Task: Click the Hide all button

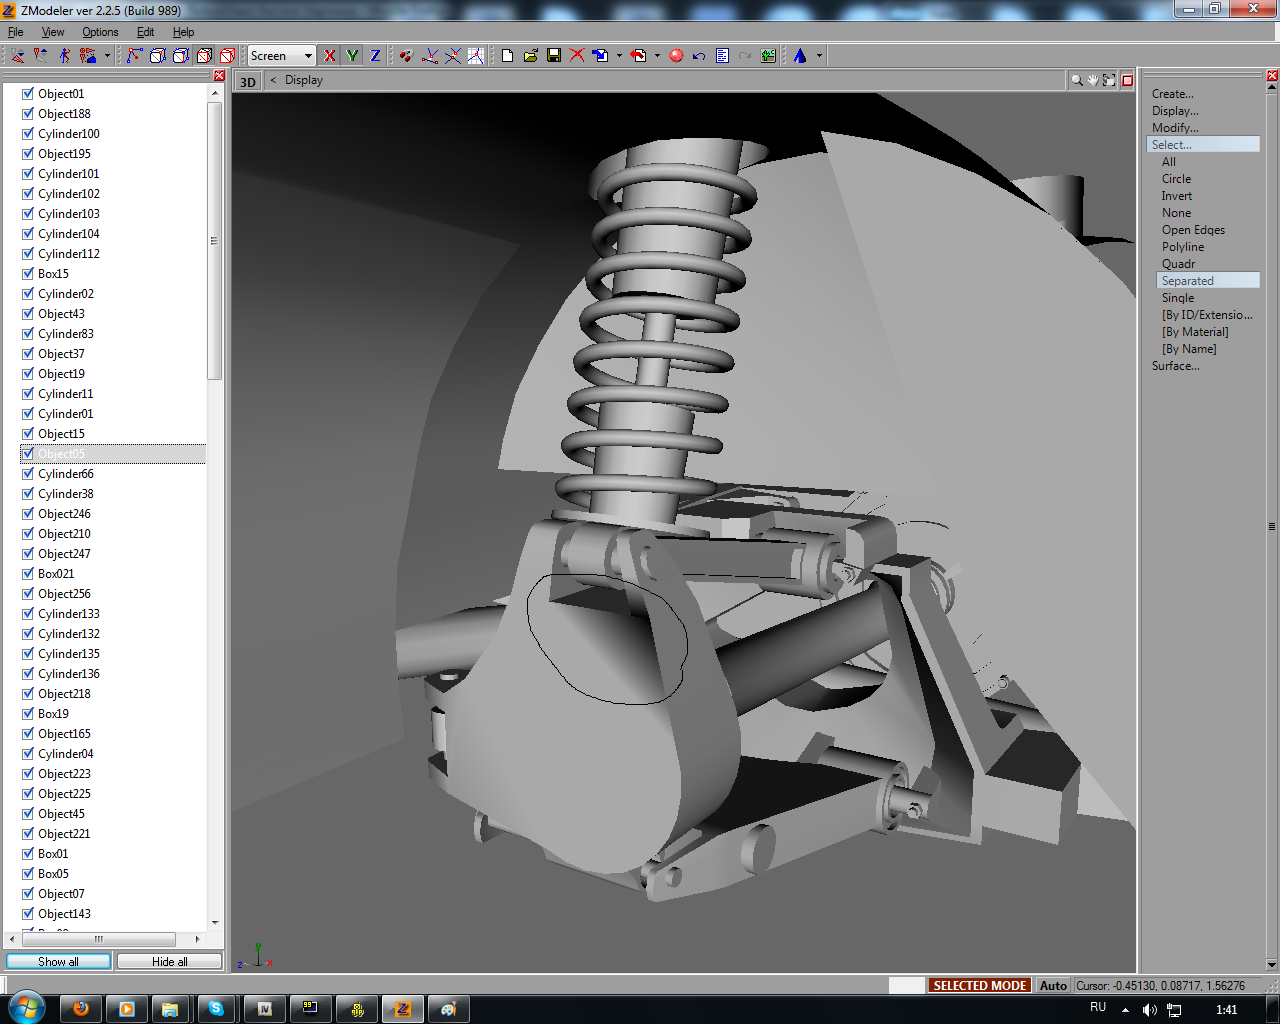Action: 169,961
